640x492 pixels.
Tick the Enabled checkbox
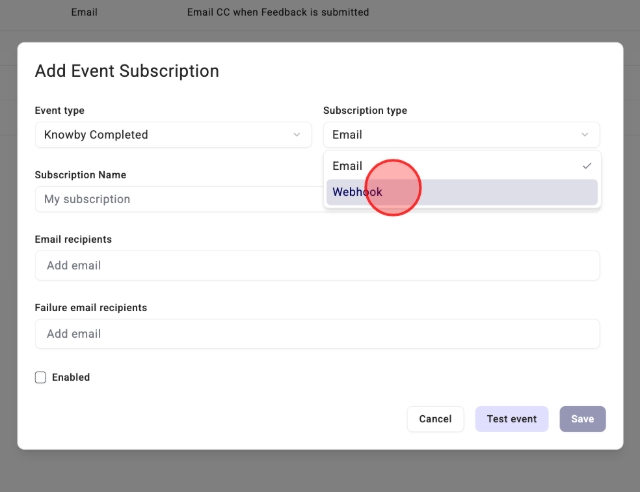point(40,377)
